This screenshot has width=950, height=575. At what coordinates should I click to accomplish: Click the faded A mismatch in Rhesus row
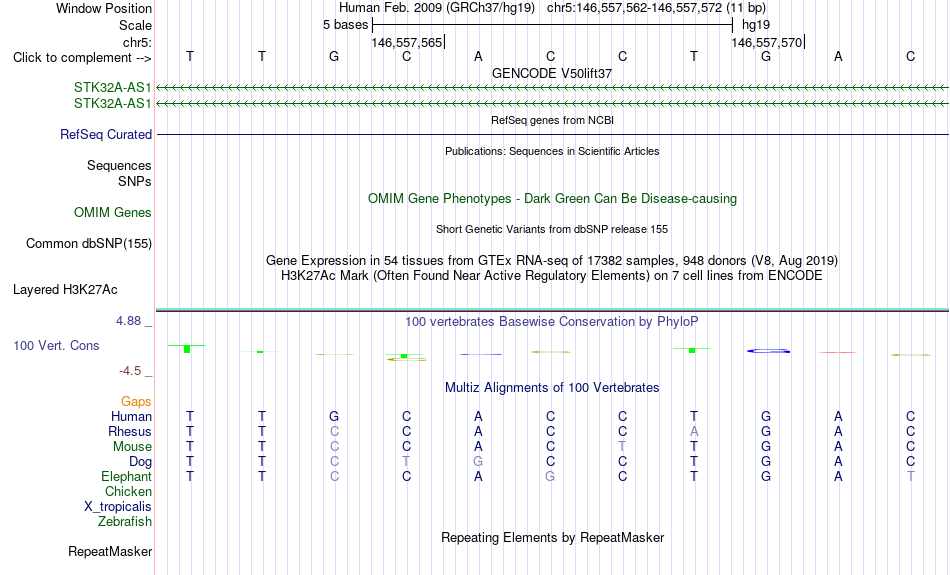pos(694,431)
